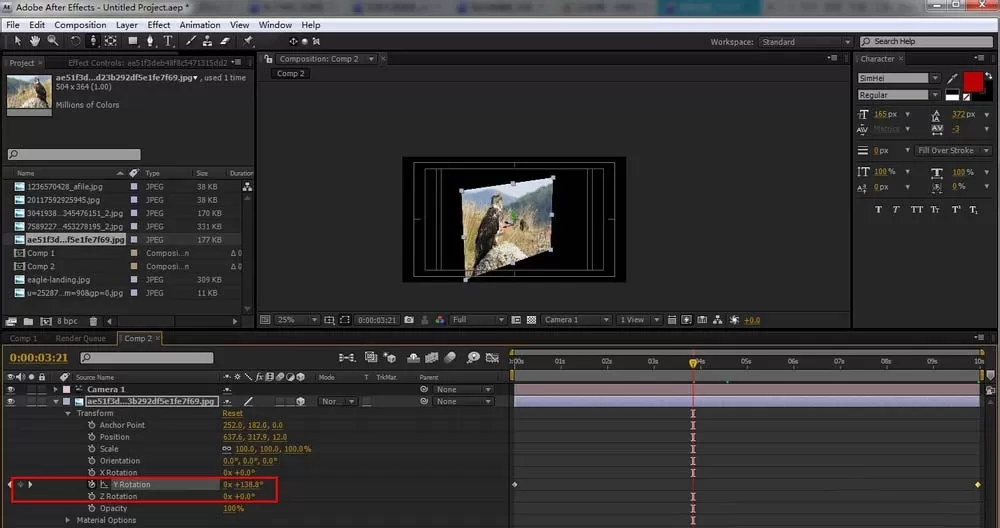Toggle viewer lock for Composition panel
Image resolution: width=1000 pixels, height=528 pixels.
[x=268, y=59]
